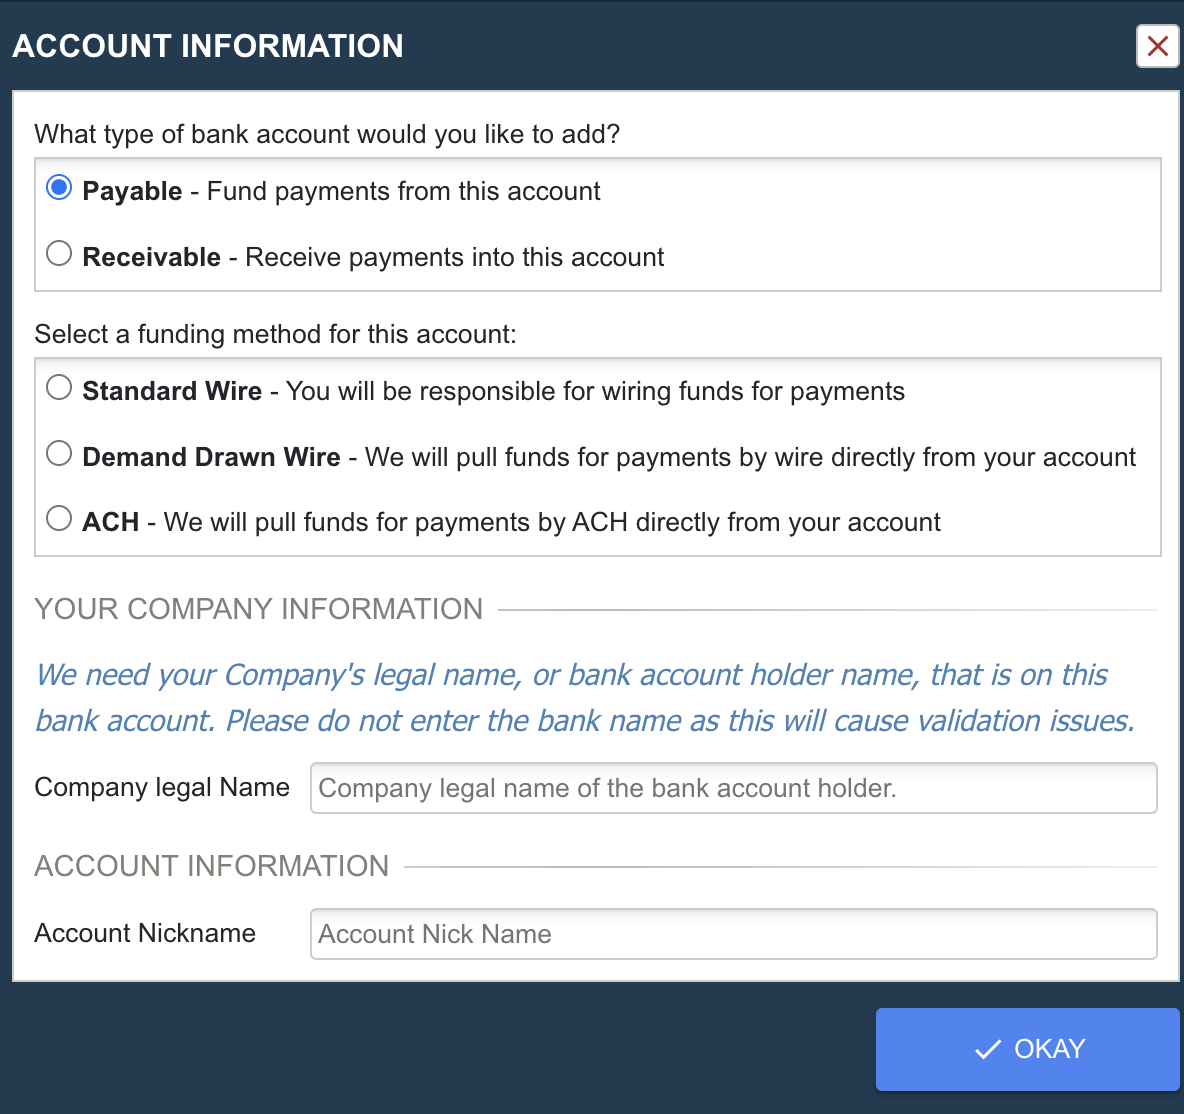The height and width of the screenshot is (1114, 1184).
Task: Click the blue italic legal name notice
Action: pos(584,698)
